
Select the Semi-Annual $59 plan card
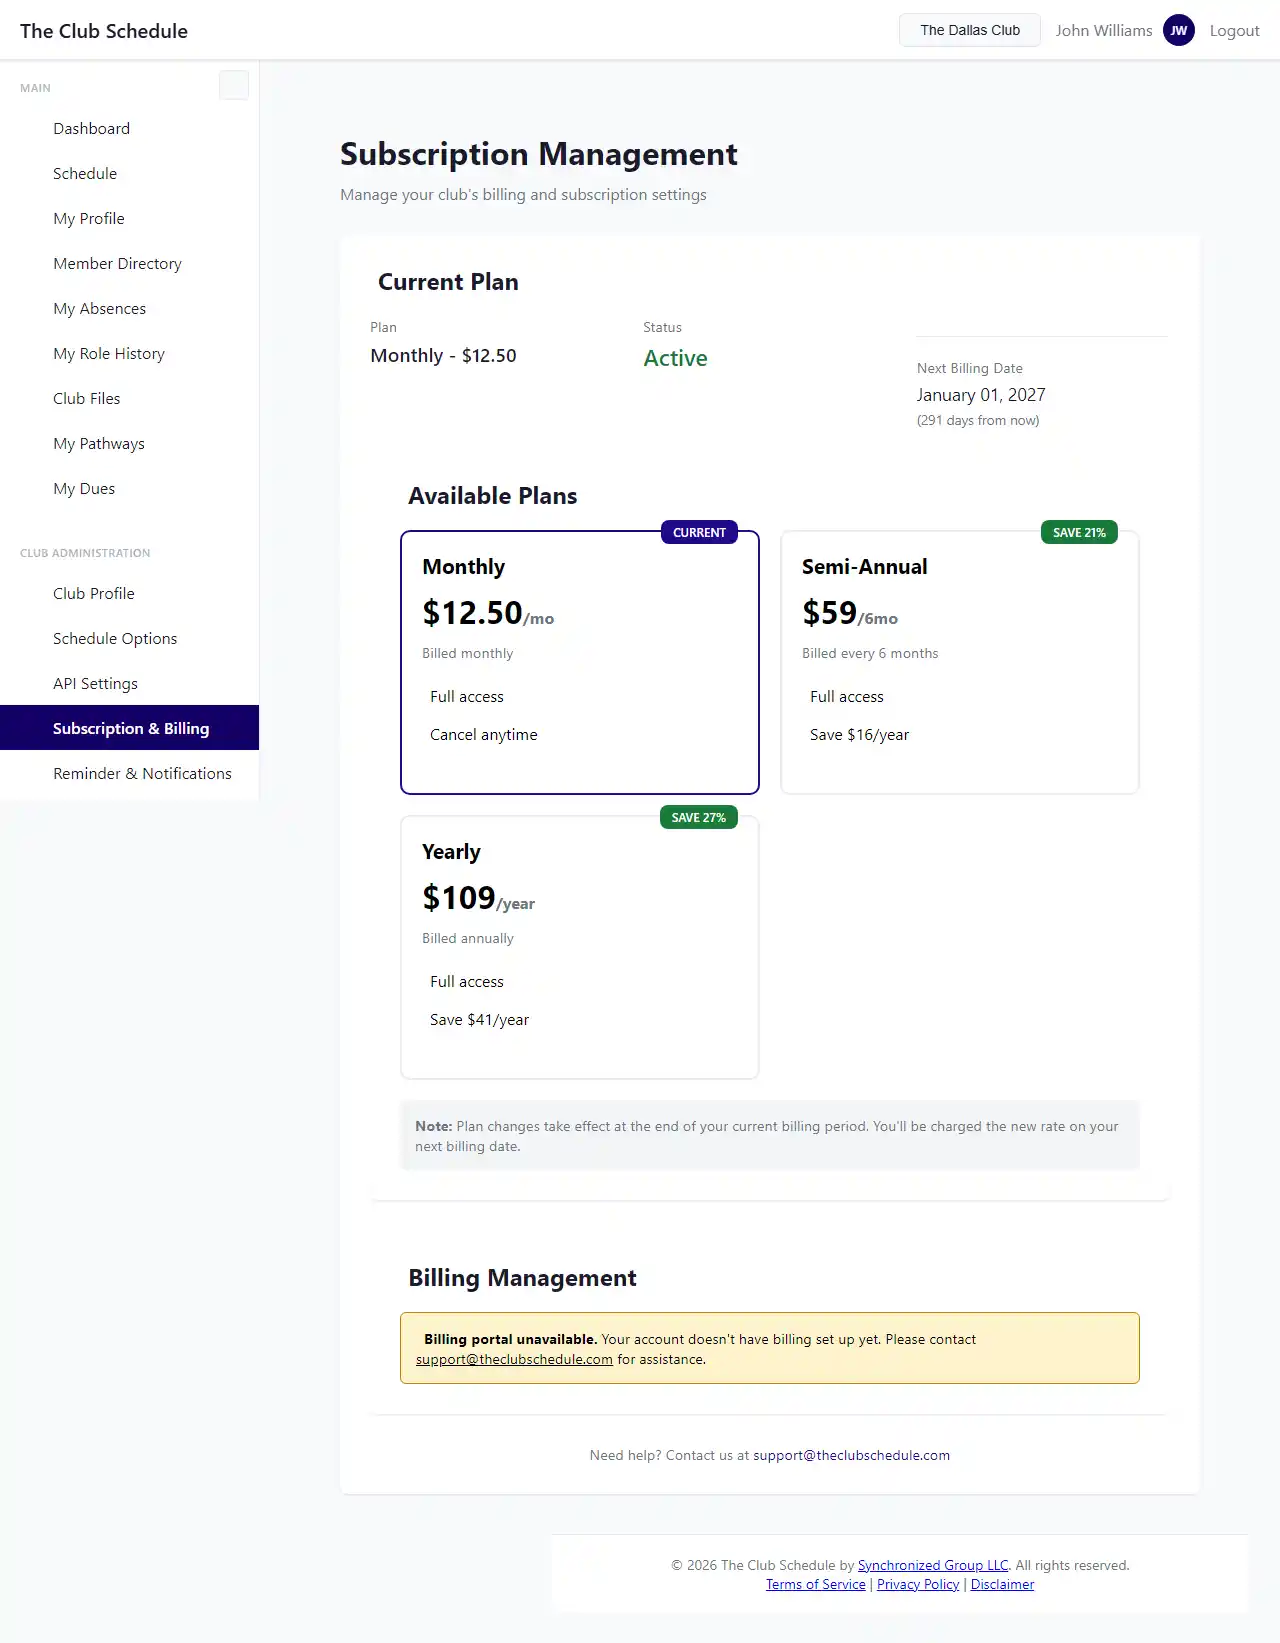959,661
